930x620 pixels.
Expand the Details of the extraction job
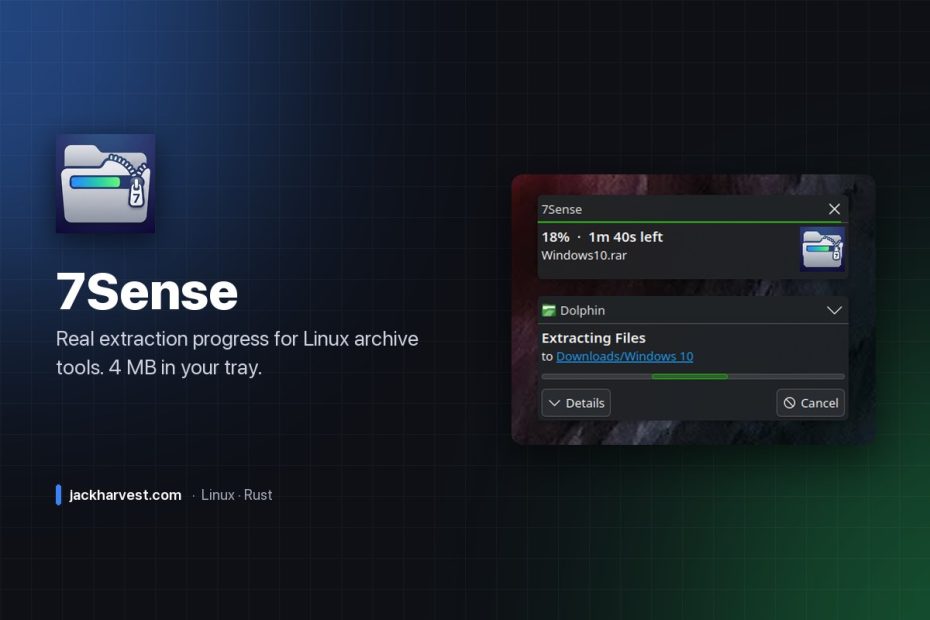pyautogui.click(x=576, y=403)
